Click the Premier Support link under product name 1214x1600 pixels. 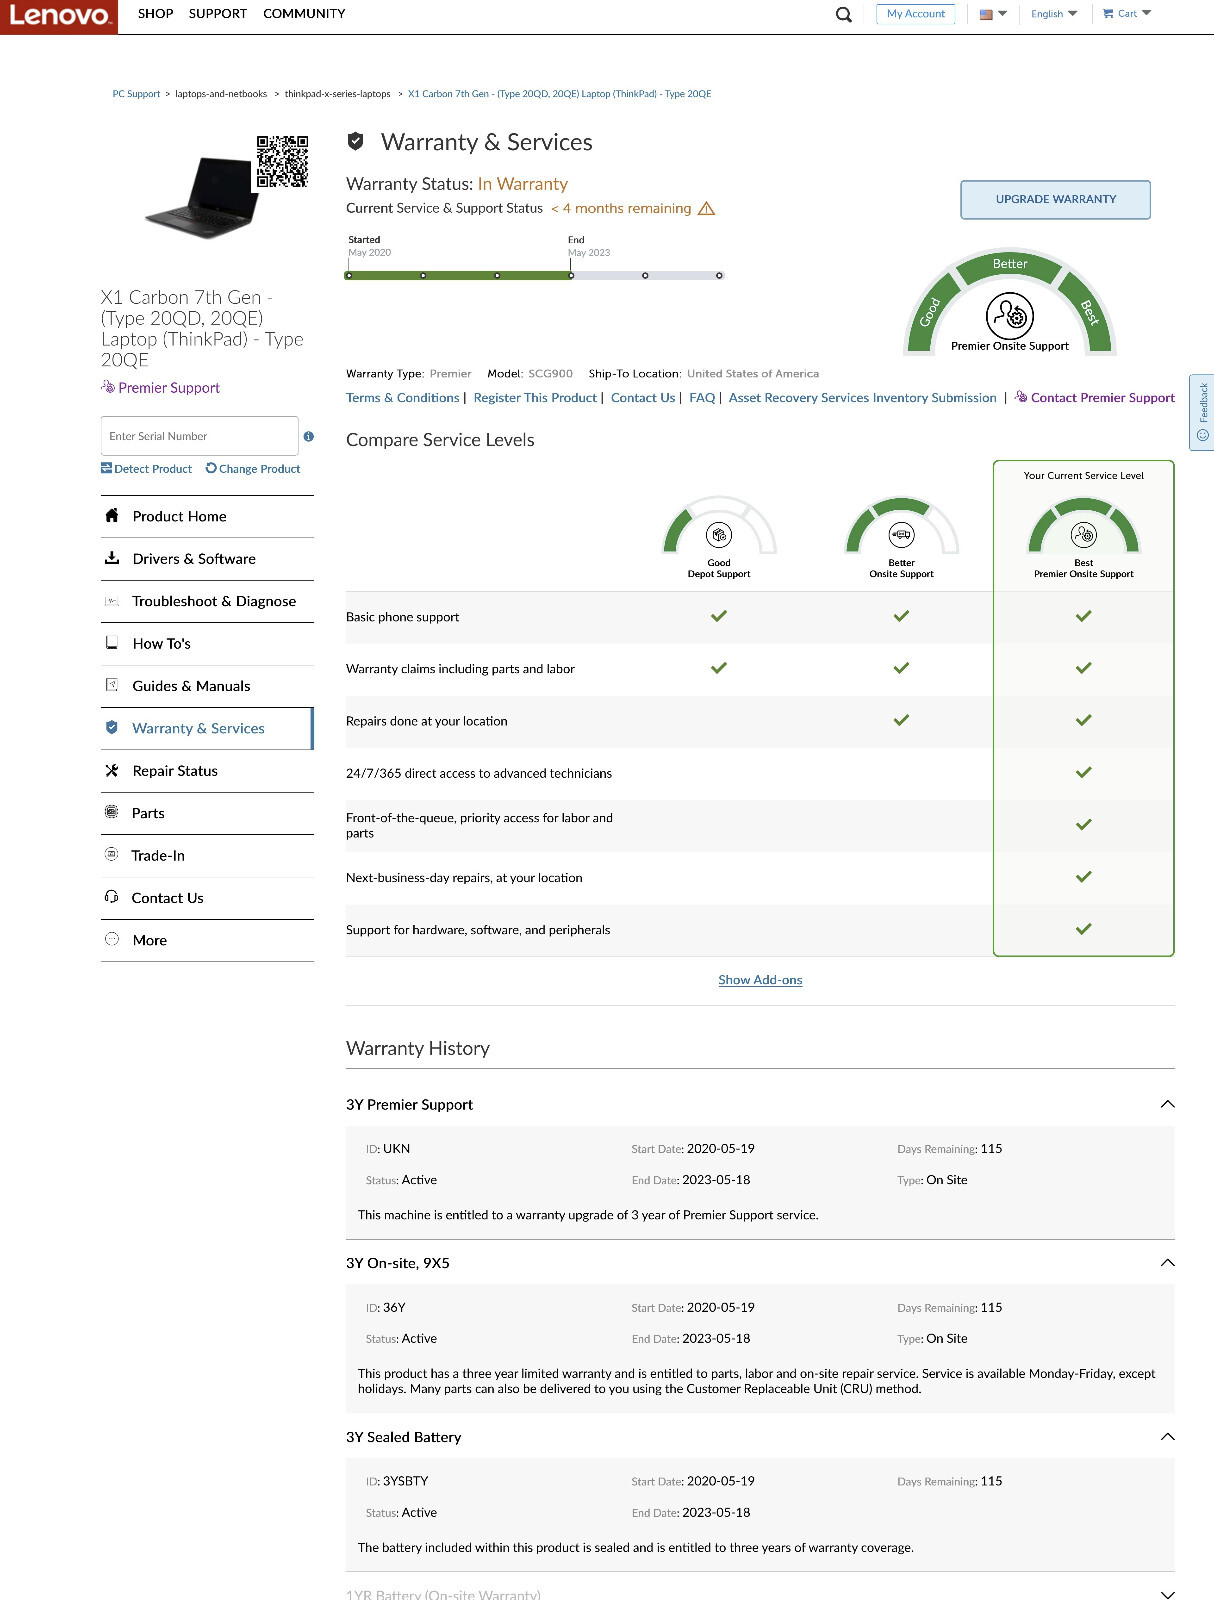(160, 388)
